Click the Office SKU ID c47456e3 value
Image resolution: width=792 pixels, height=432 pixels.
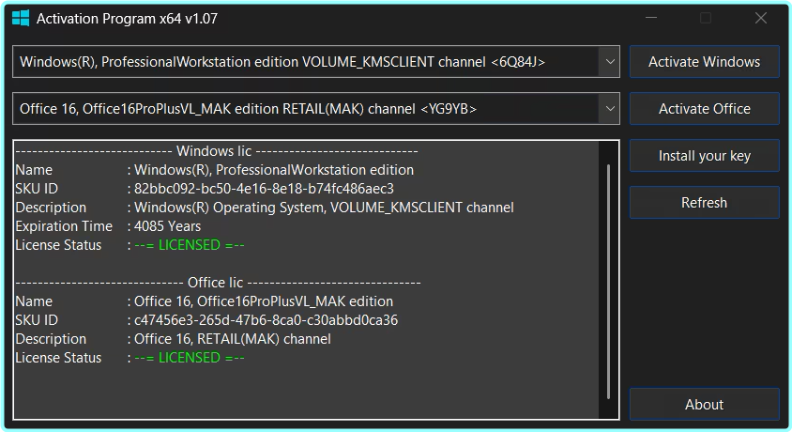click(266, 320)
